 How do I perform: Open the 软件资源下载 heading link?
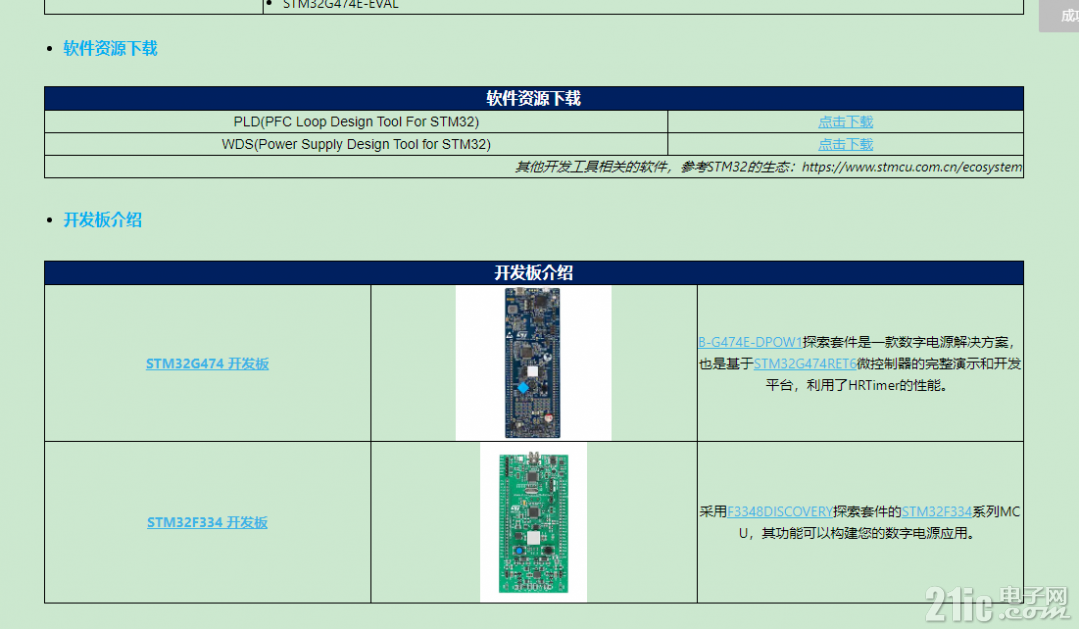[110, 48]
